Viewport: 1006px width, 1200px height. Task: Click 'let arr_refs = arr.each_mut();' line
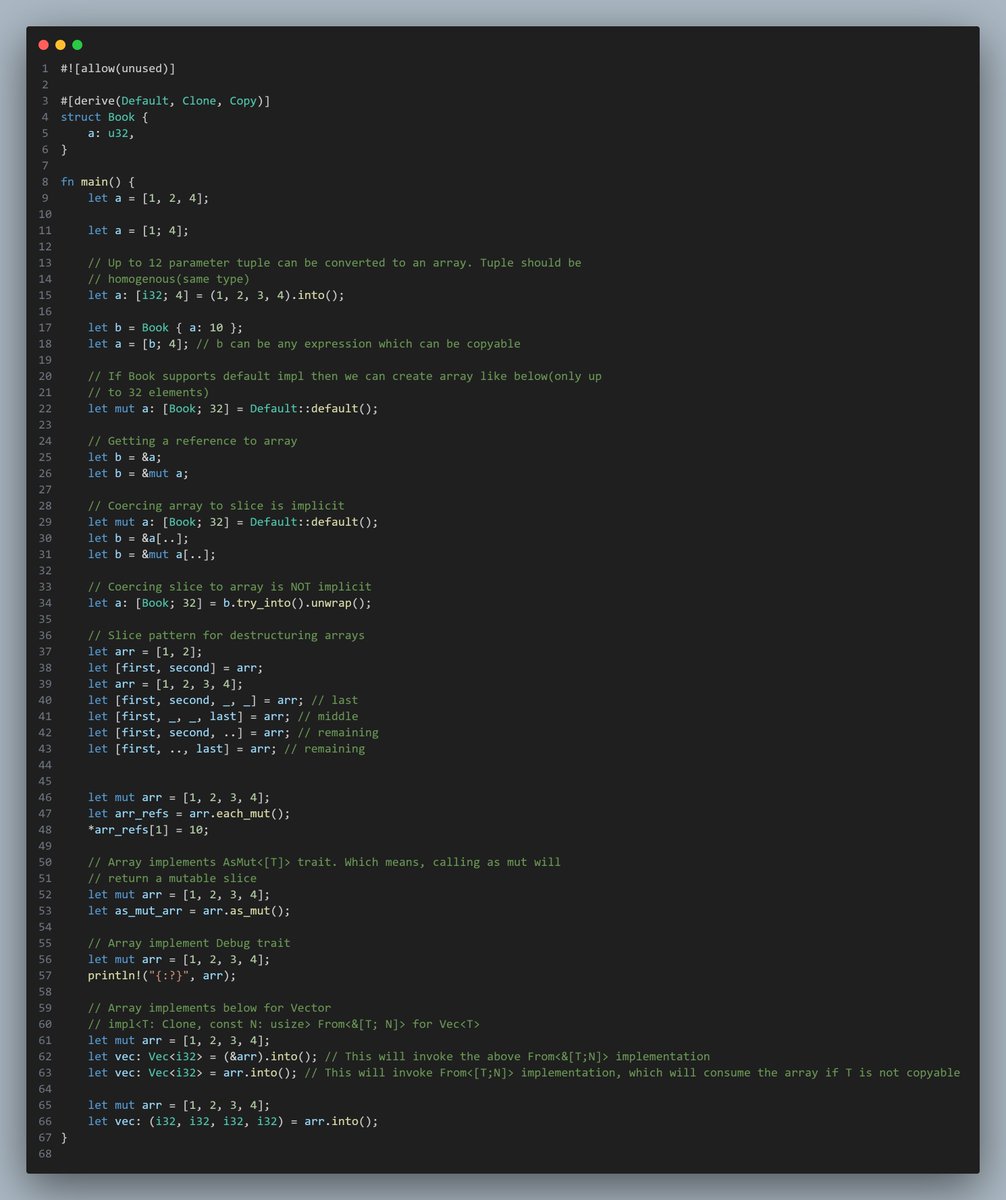click(189, 813)
